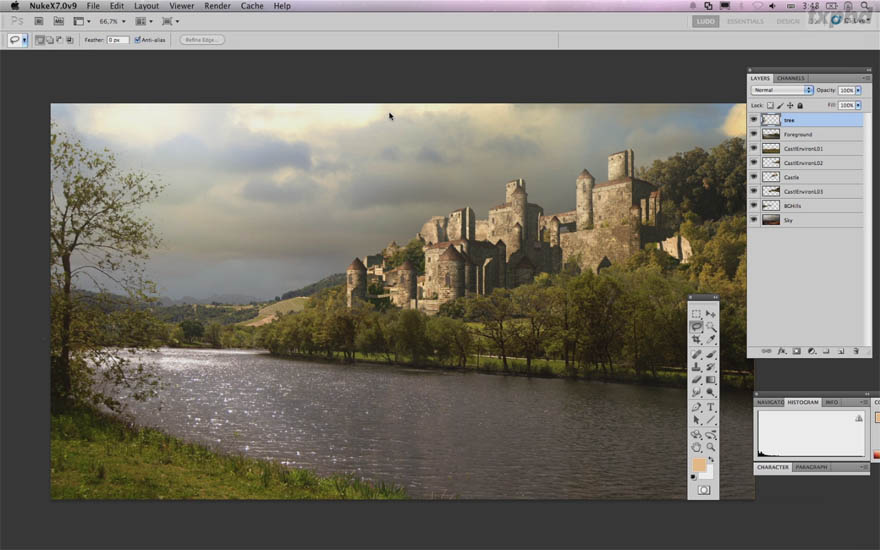Screen dimensions: 880x550
Task: Select the Move tool
Action: [711, 314]
